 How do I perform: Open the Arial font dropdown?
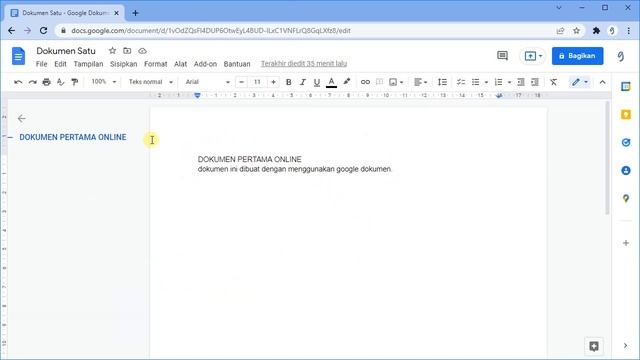click(207, 82)
